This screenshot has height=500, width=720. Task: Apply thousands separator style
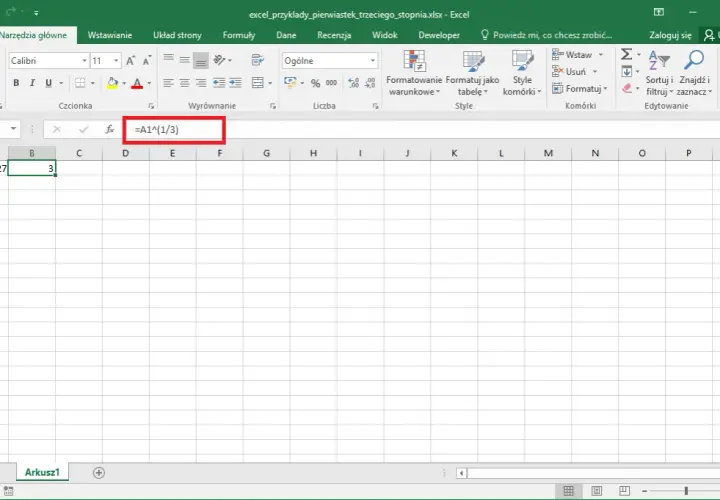point(332,83)
